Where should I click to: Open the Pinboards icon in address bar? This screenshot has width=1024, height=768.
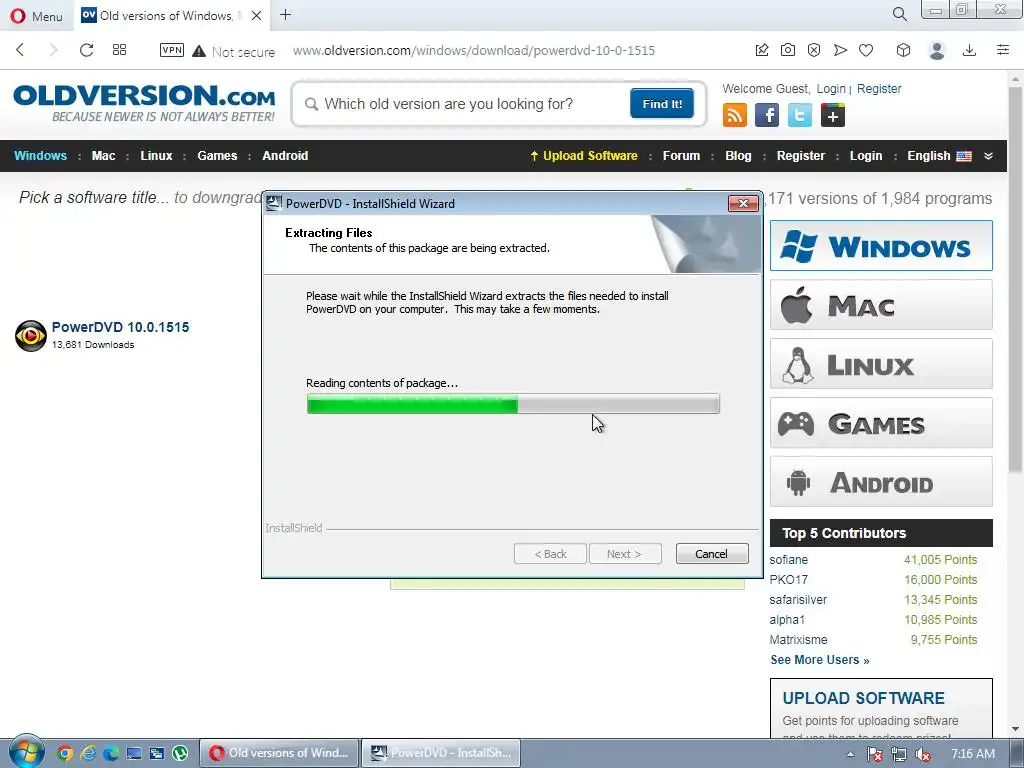point(761,50)
